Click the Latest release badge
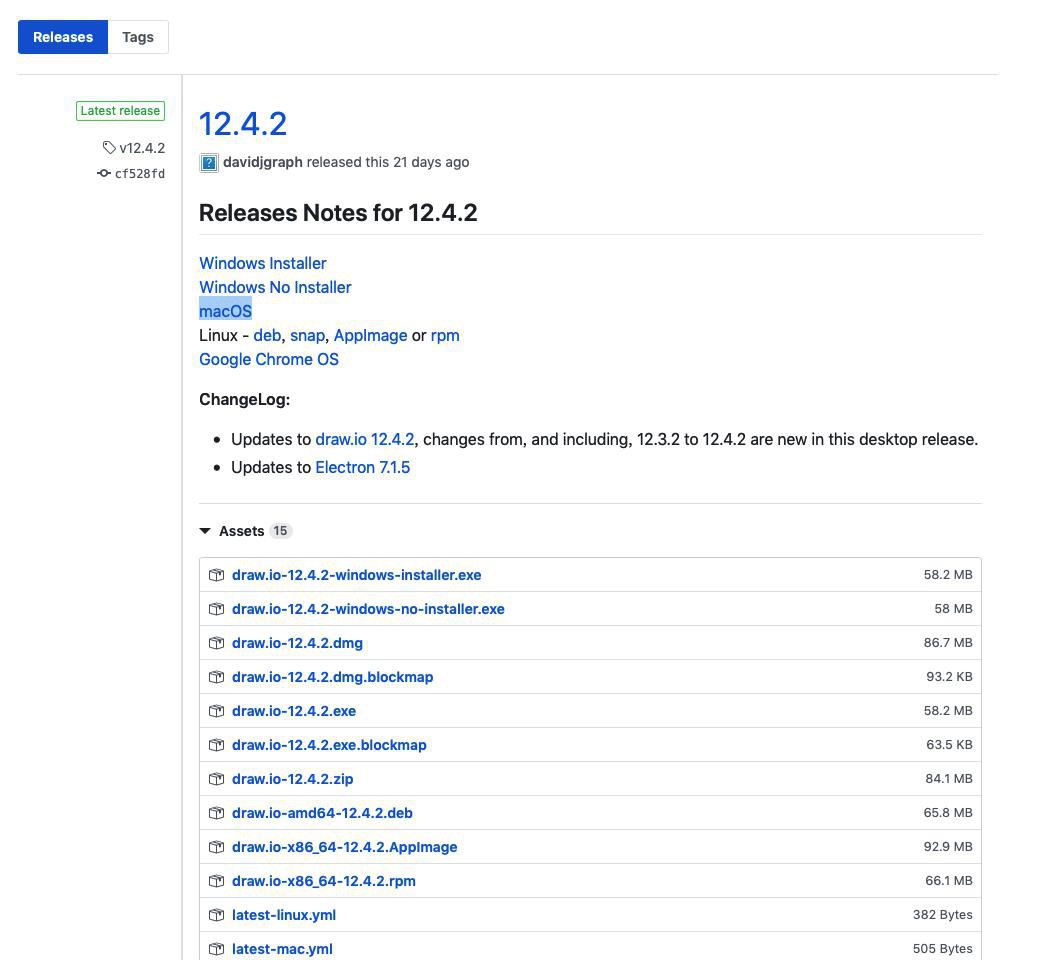 point(120,111)
